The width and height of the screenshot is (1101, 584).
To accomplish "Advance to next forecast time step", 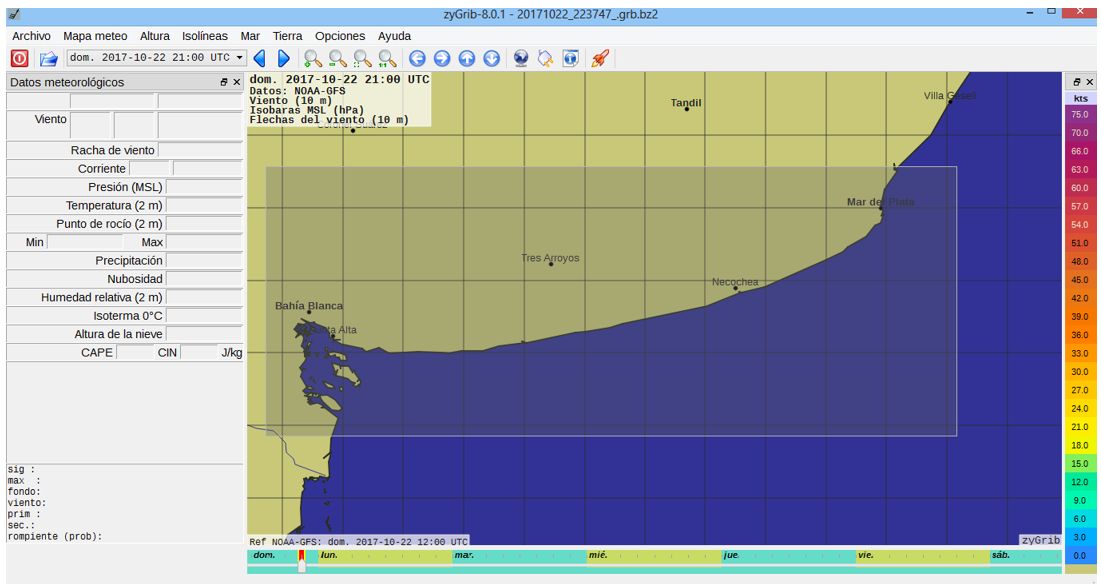I will 284,58.
